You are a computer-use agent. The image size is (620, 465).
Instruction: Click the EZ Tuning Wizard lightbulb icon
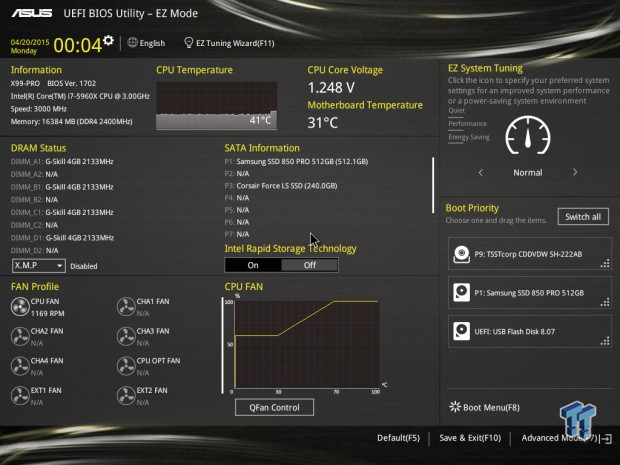tap(189, 43)
